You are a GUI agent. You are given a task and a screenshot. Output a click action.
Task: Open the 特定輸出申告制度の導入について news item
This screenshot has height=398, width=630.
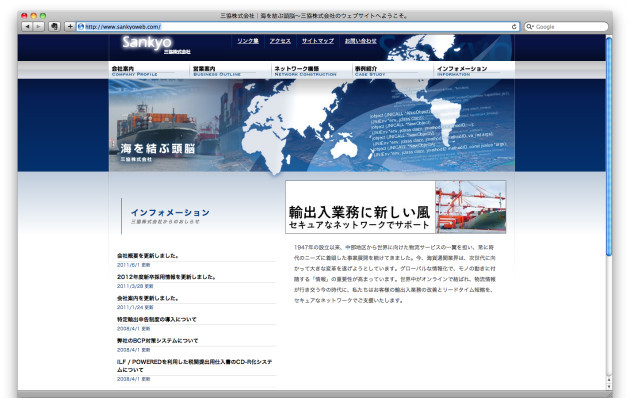(157, 319)
